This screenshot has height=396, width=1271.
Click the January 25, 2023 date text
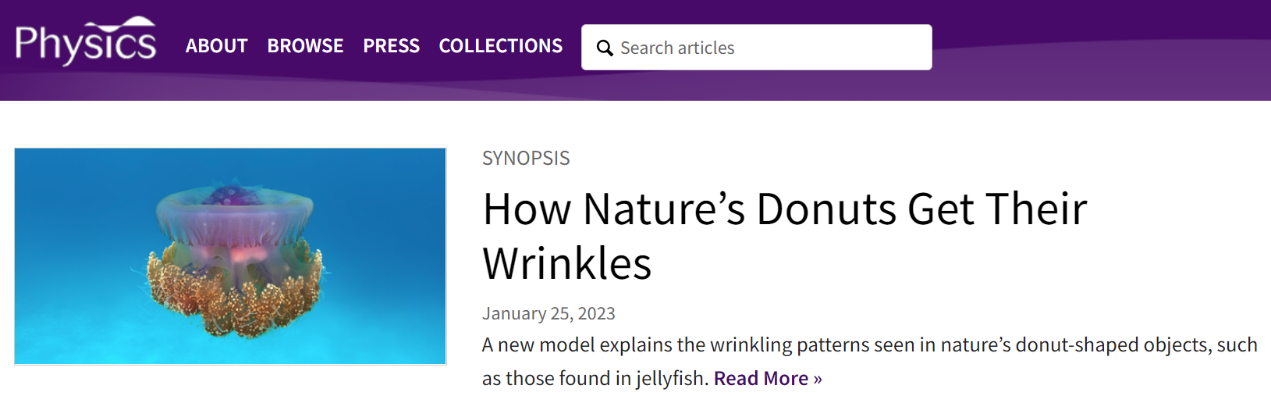[549, 313]
